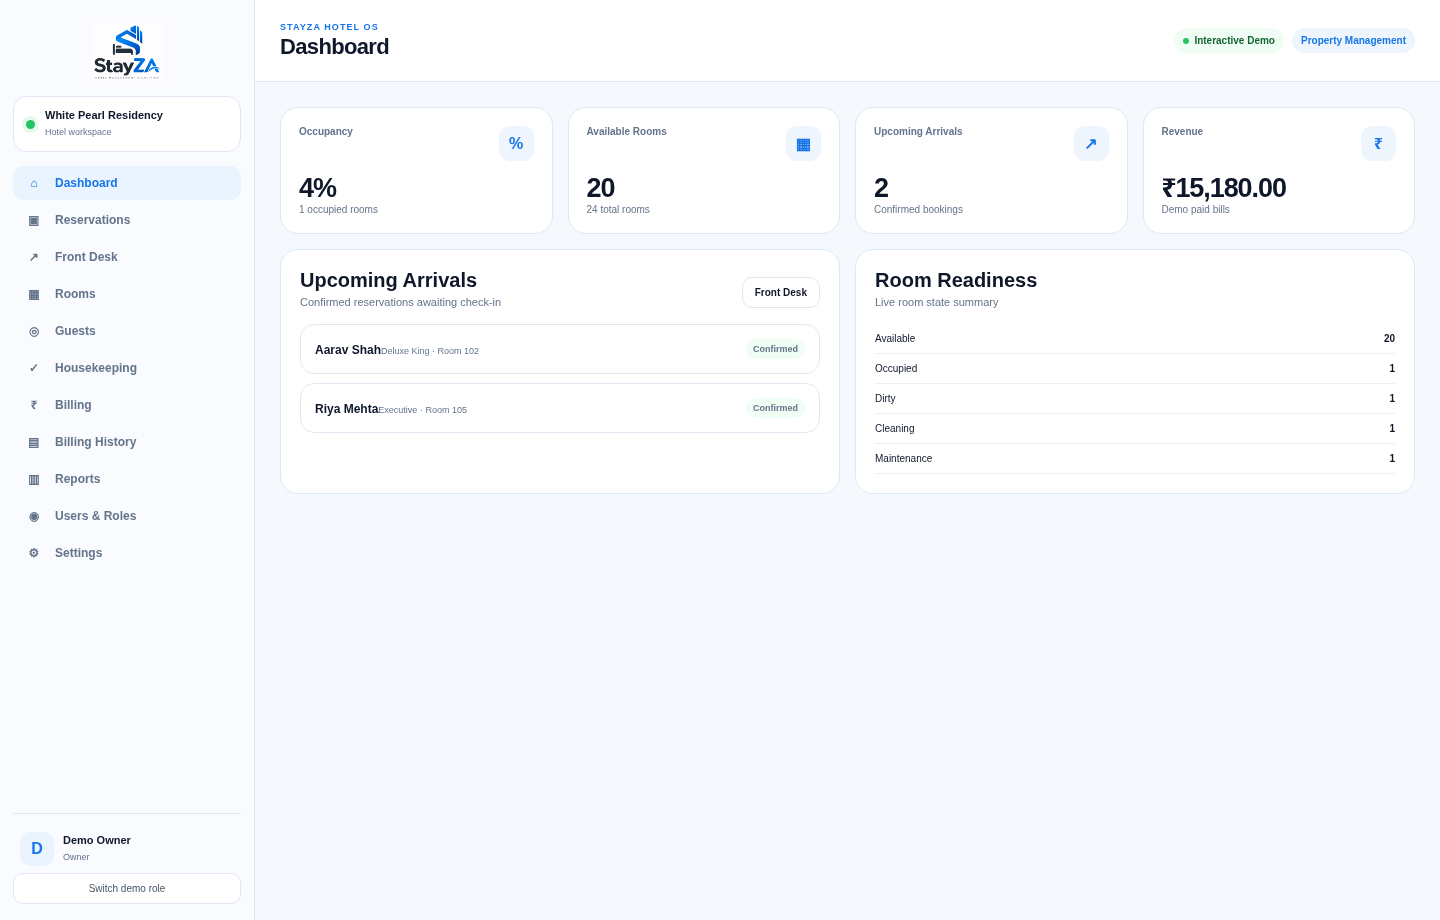The width and height of the screenshot is (1440, 920).
Task: Click the Available Rooms grid icon
Action: (x=803, y=143)
